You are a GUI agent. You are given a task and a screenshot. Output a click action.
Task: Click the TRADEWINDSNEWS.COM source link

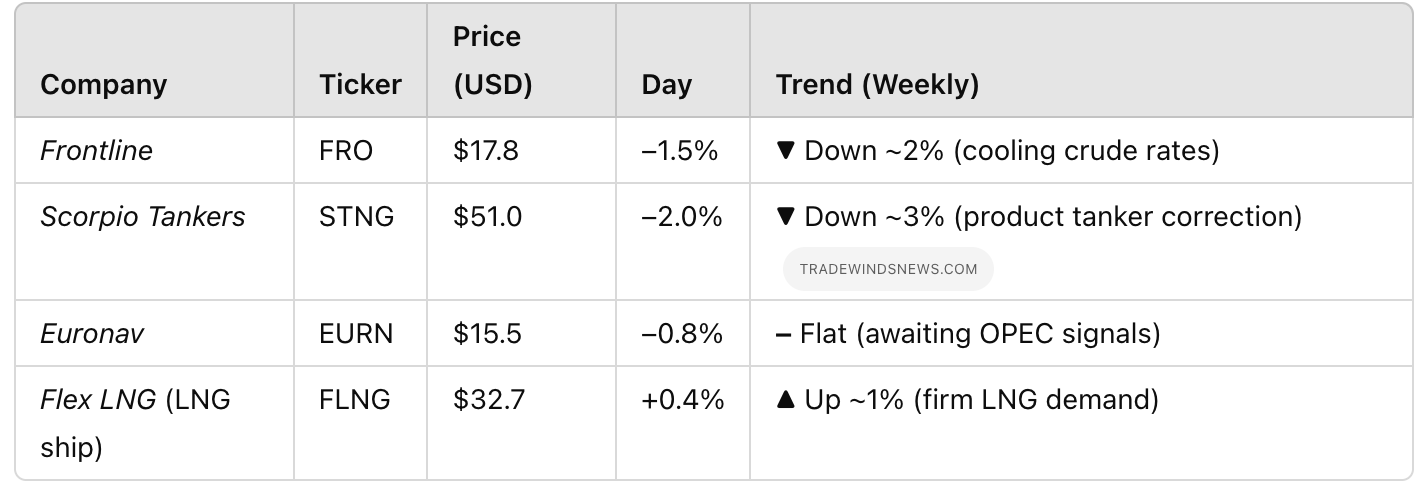click(888, 269)
